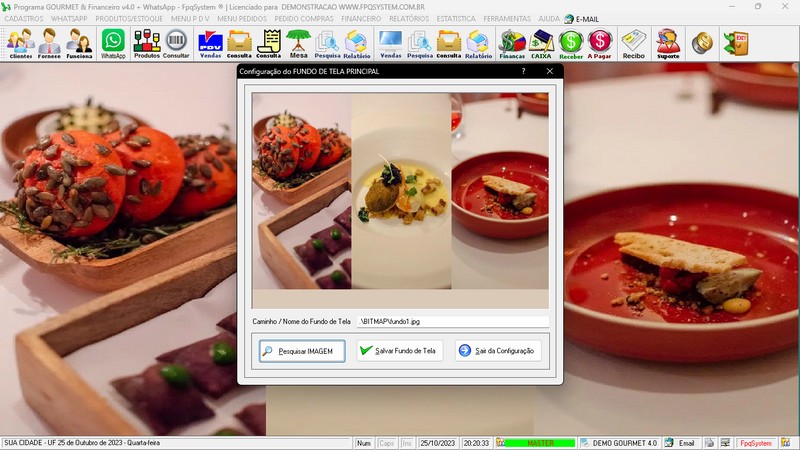The width and height of the screenshot is (800, 450).
Task: Open the Mesa table icon
Action: click(x=298, y=44)
